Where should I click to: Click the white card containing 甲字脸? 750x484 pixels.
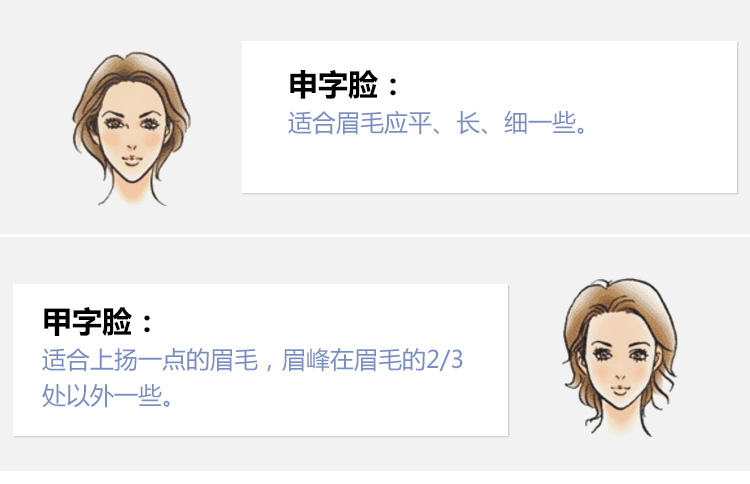(261, 360)
